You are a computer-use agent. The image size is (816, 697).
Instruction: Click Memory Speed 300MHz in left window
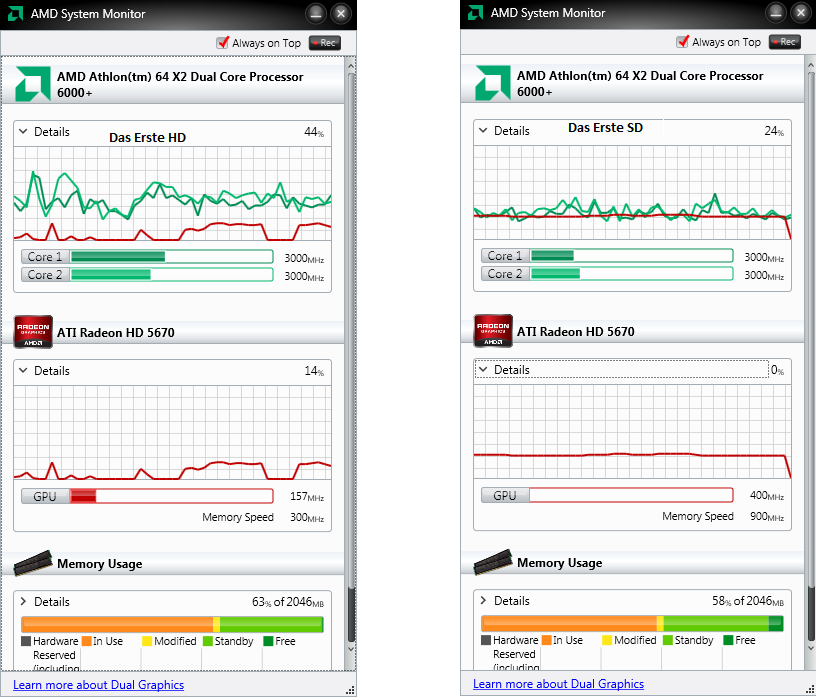[263, 517]
